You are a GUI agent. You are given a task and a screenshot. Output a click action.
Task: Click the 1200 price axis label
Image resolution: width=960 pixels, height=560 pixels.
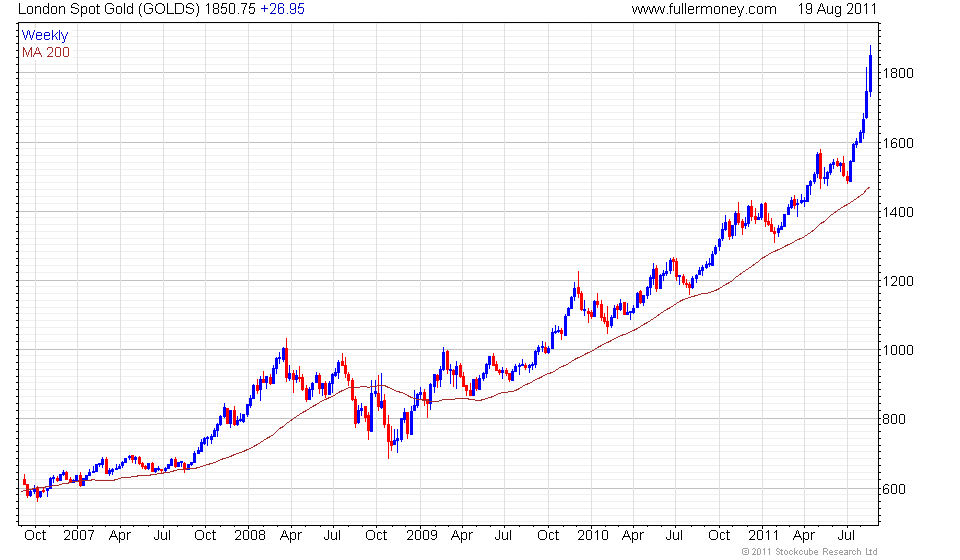[898, 282]
